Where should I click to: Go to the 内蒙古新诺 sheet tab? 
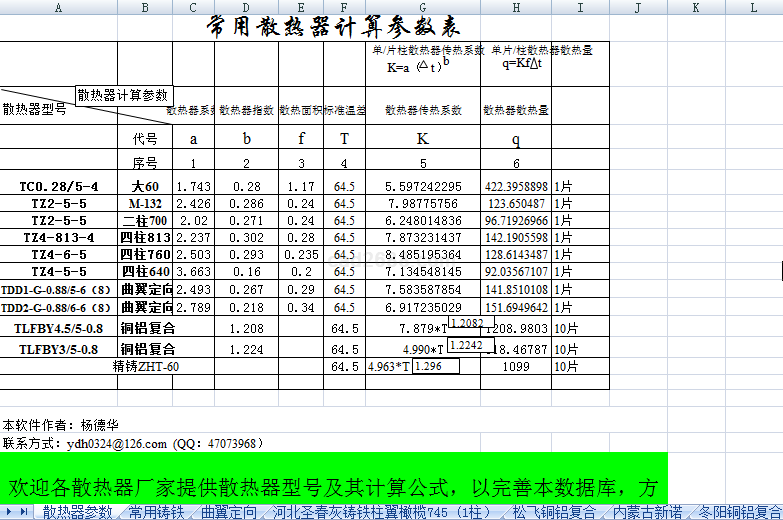(x=648, y=512)
